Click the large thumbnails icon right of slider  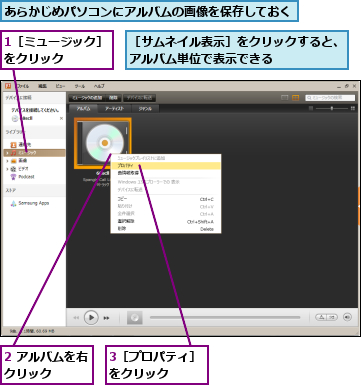coord(352,108)
